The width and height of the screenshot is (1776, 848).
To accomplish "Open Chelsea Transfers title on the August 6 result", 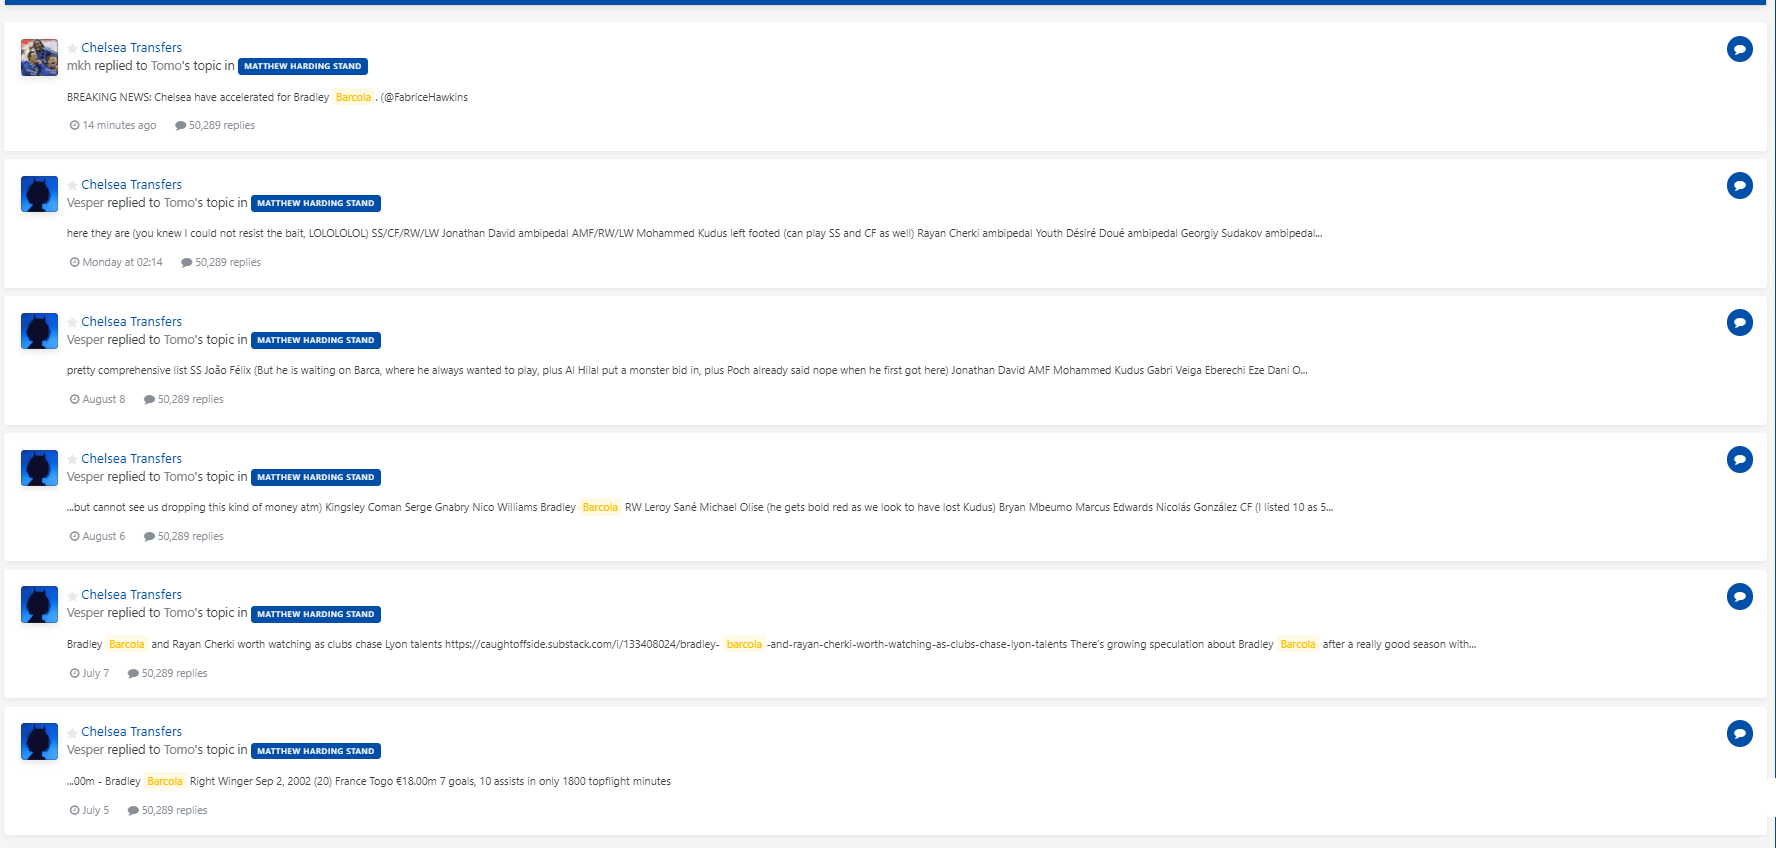I will (x=131, y=459).
